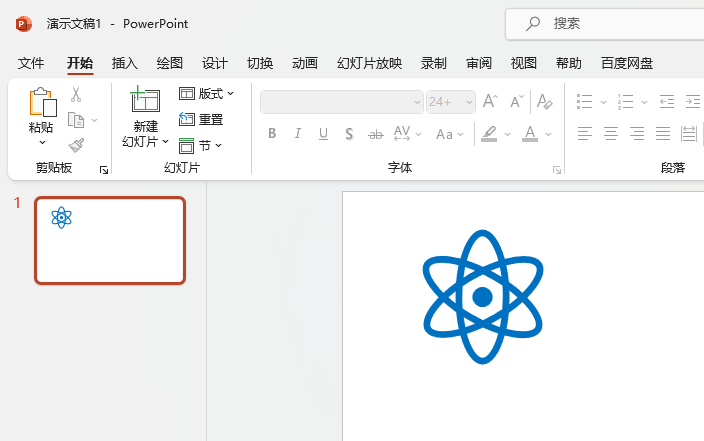The width and height of the screenshot is (704, 441).
Task: Click the 搜索 search box
Action: [x=605, y=24]
